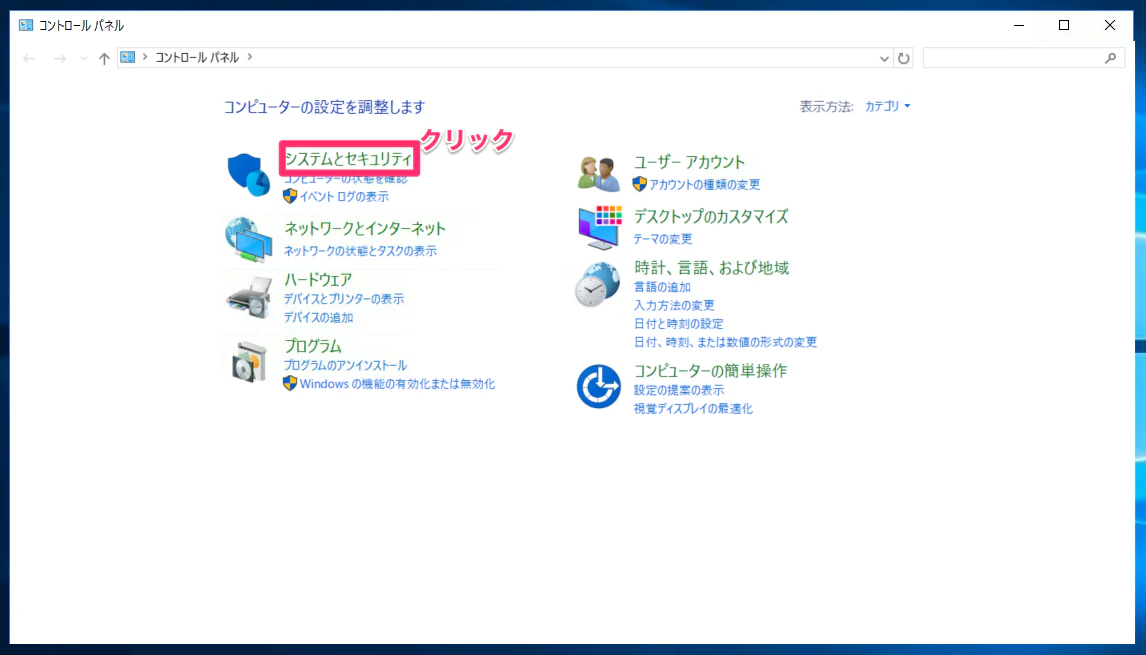Viewport: 1146px width, 655px height.
Task: Open the System and Security shield icon
Action: pos(248,175)
